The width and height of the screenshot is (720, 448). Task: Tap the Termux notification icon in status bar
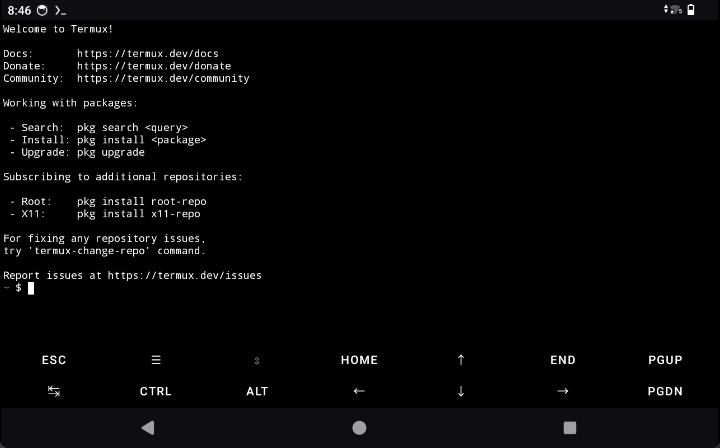(x=61, y=10)
